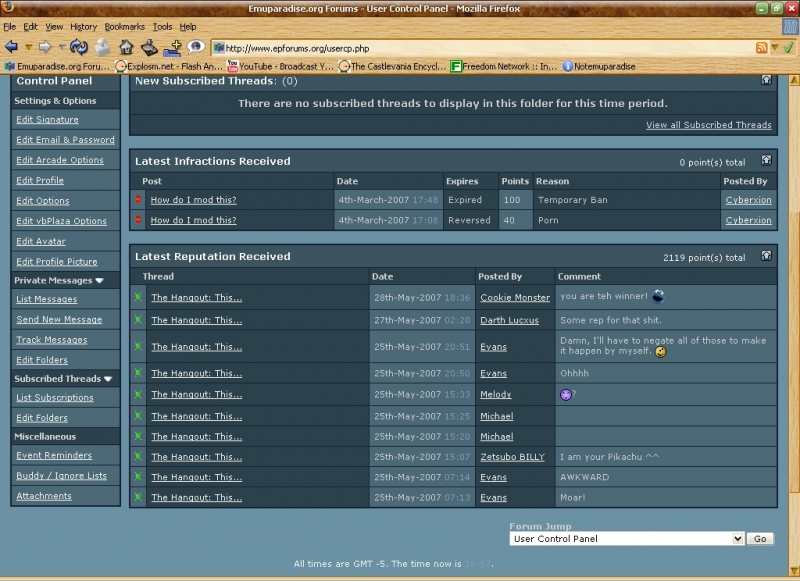The image size is (800, 581).
Task: Open the Event Reminders link
Action: [54, 455]
